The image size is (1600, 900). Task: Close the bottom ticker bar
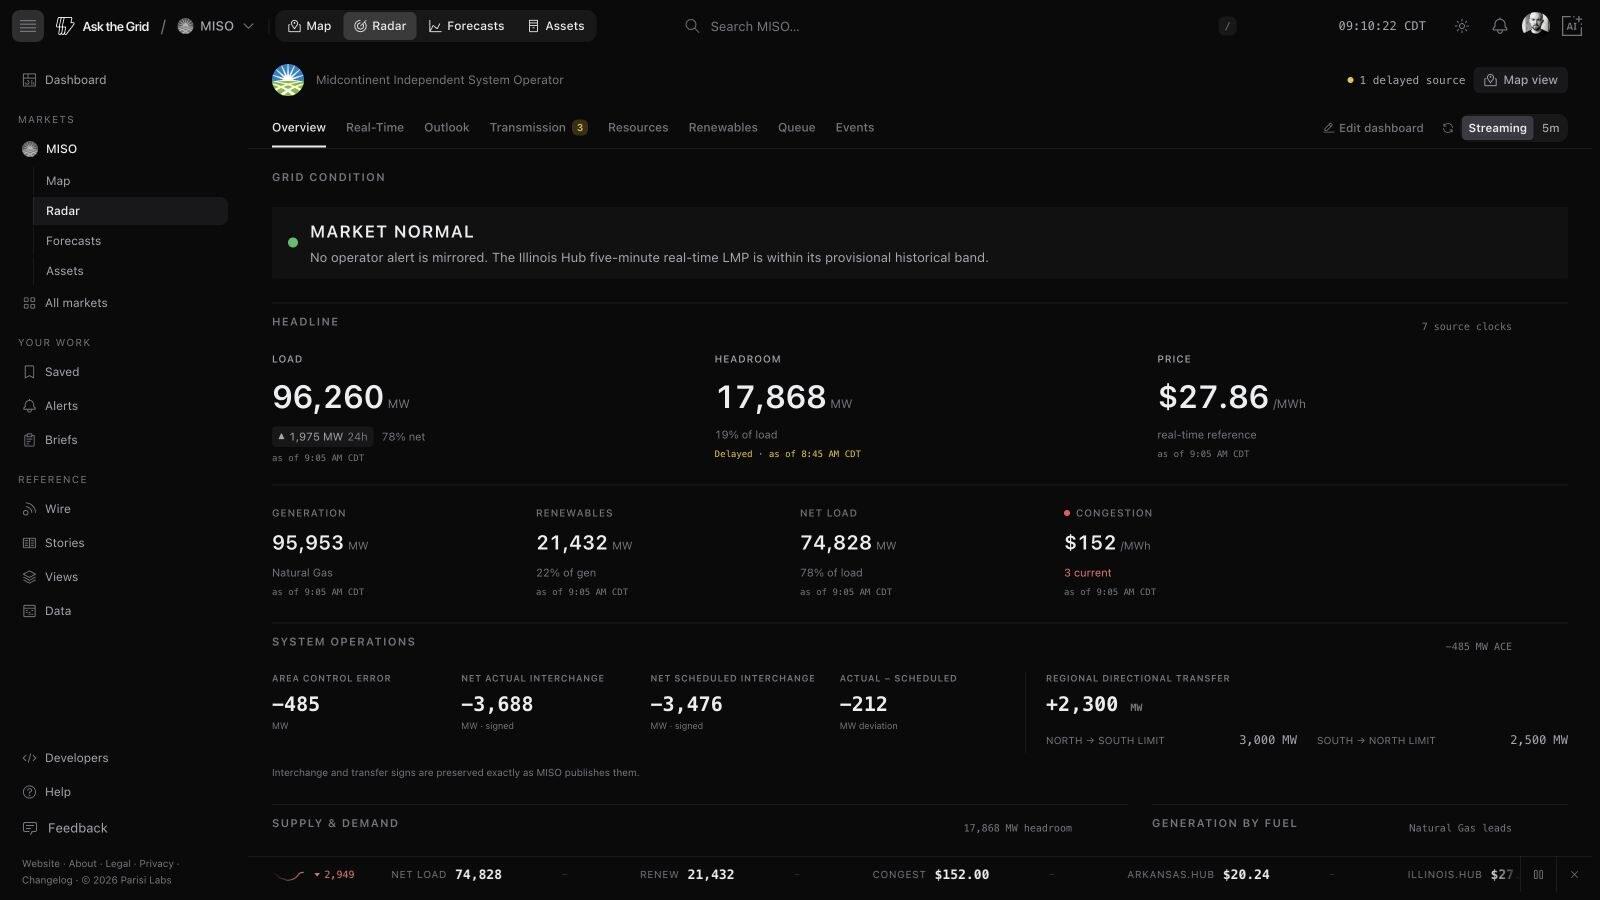click(x=1574, y=875)
